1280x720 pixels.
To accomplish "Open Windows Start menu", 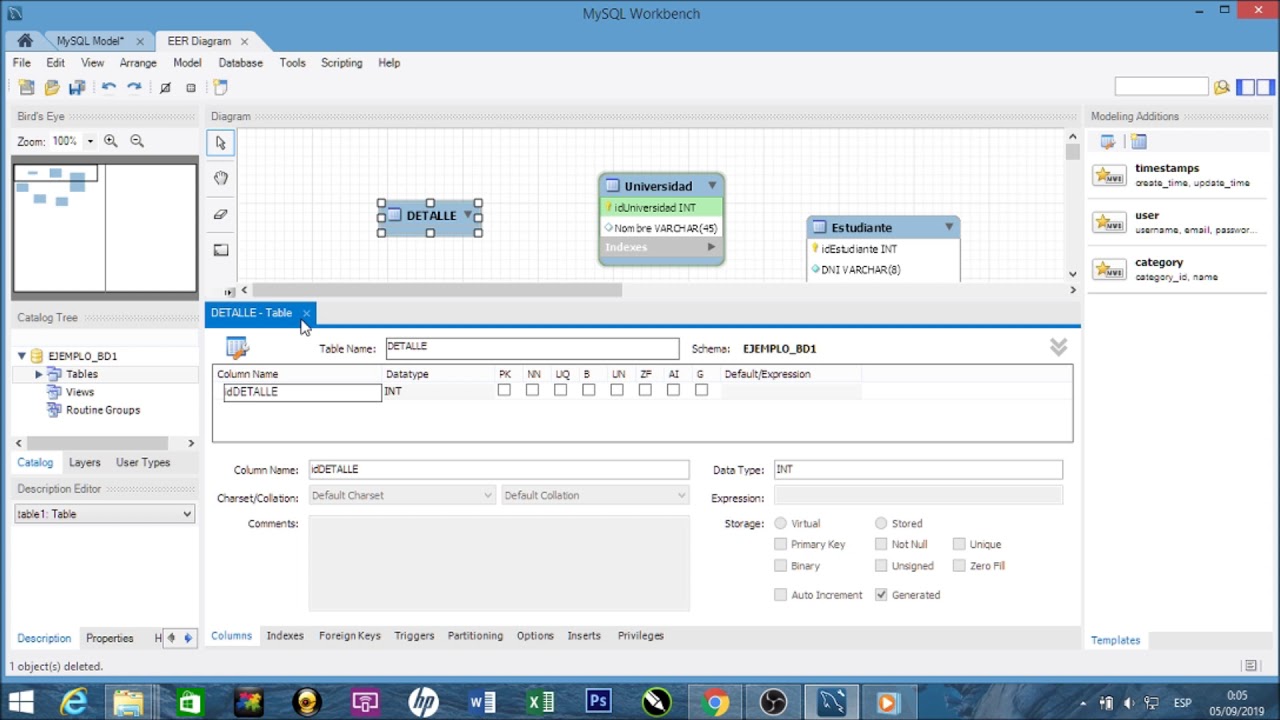I will [20, 703].
